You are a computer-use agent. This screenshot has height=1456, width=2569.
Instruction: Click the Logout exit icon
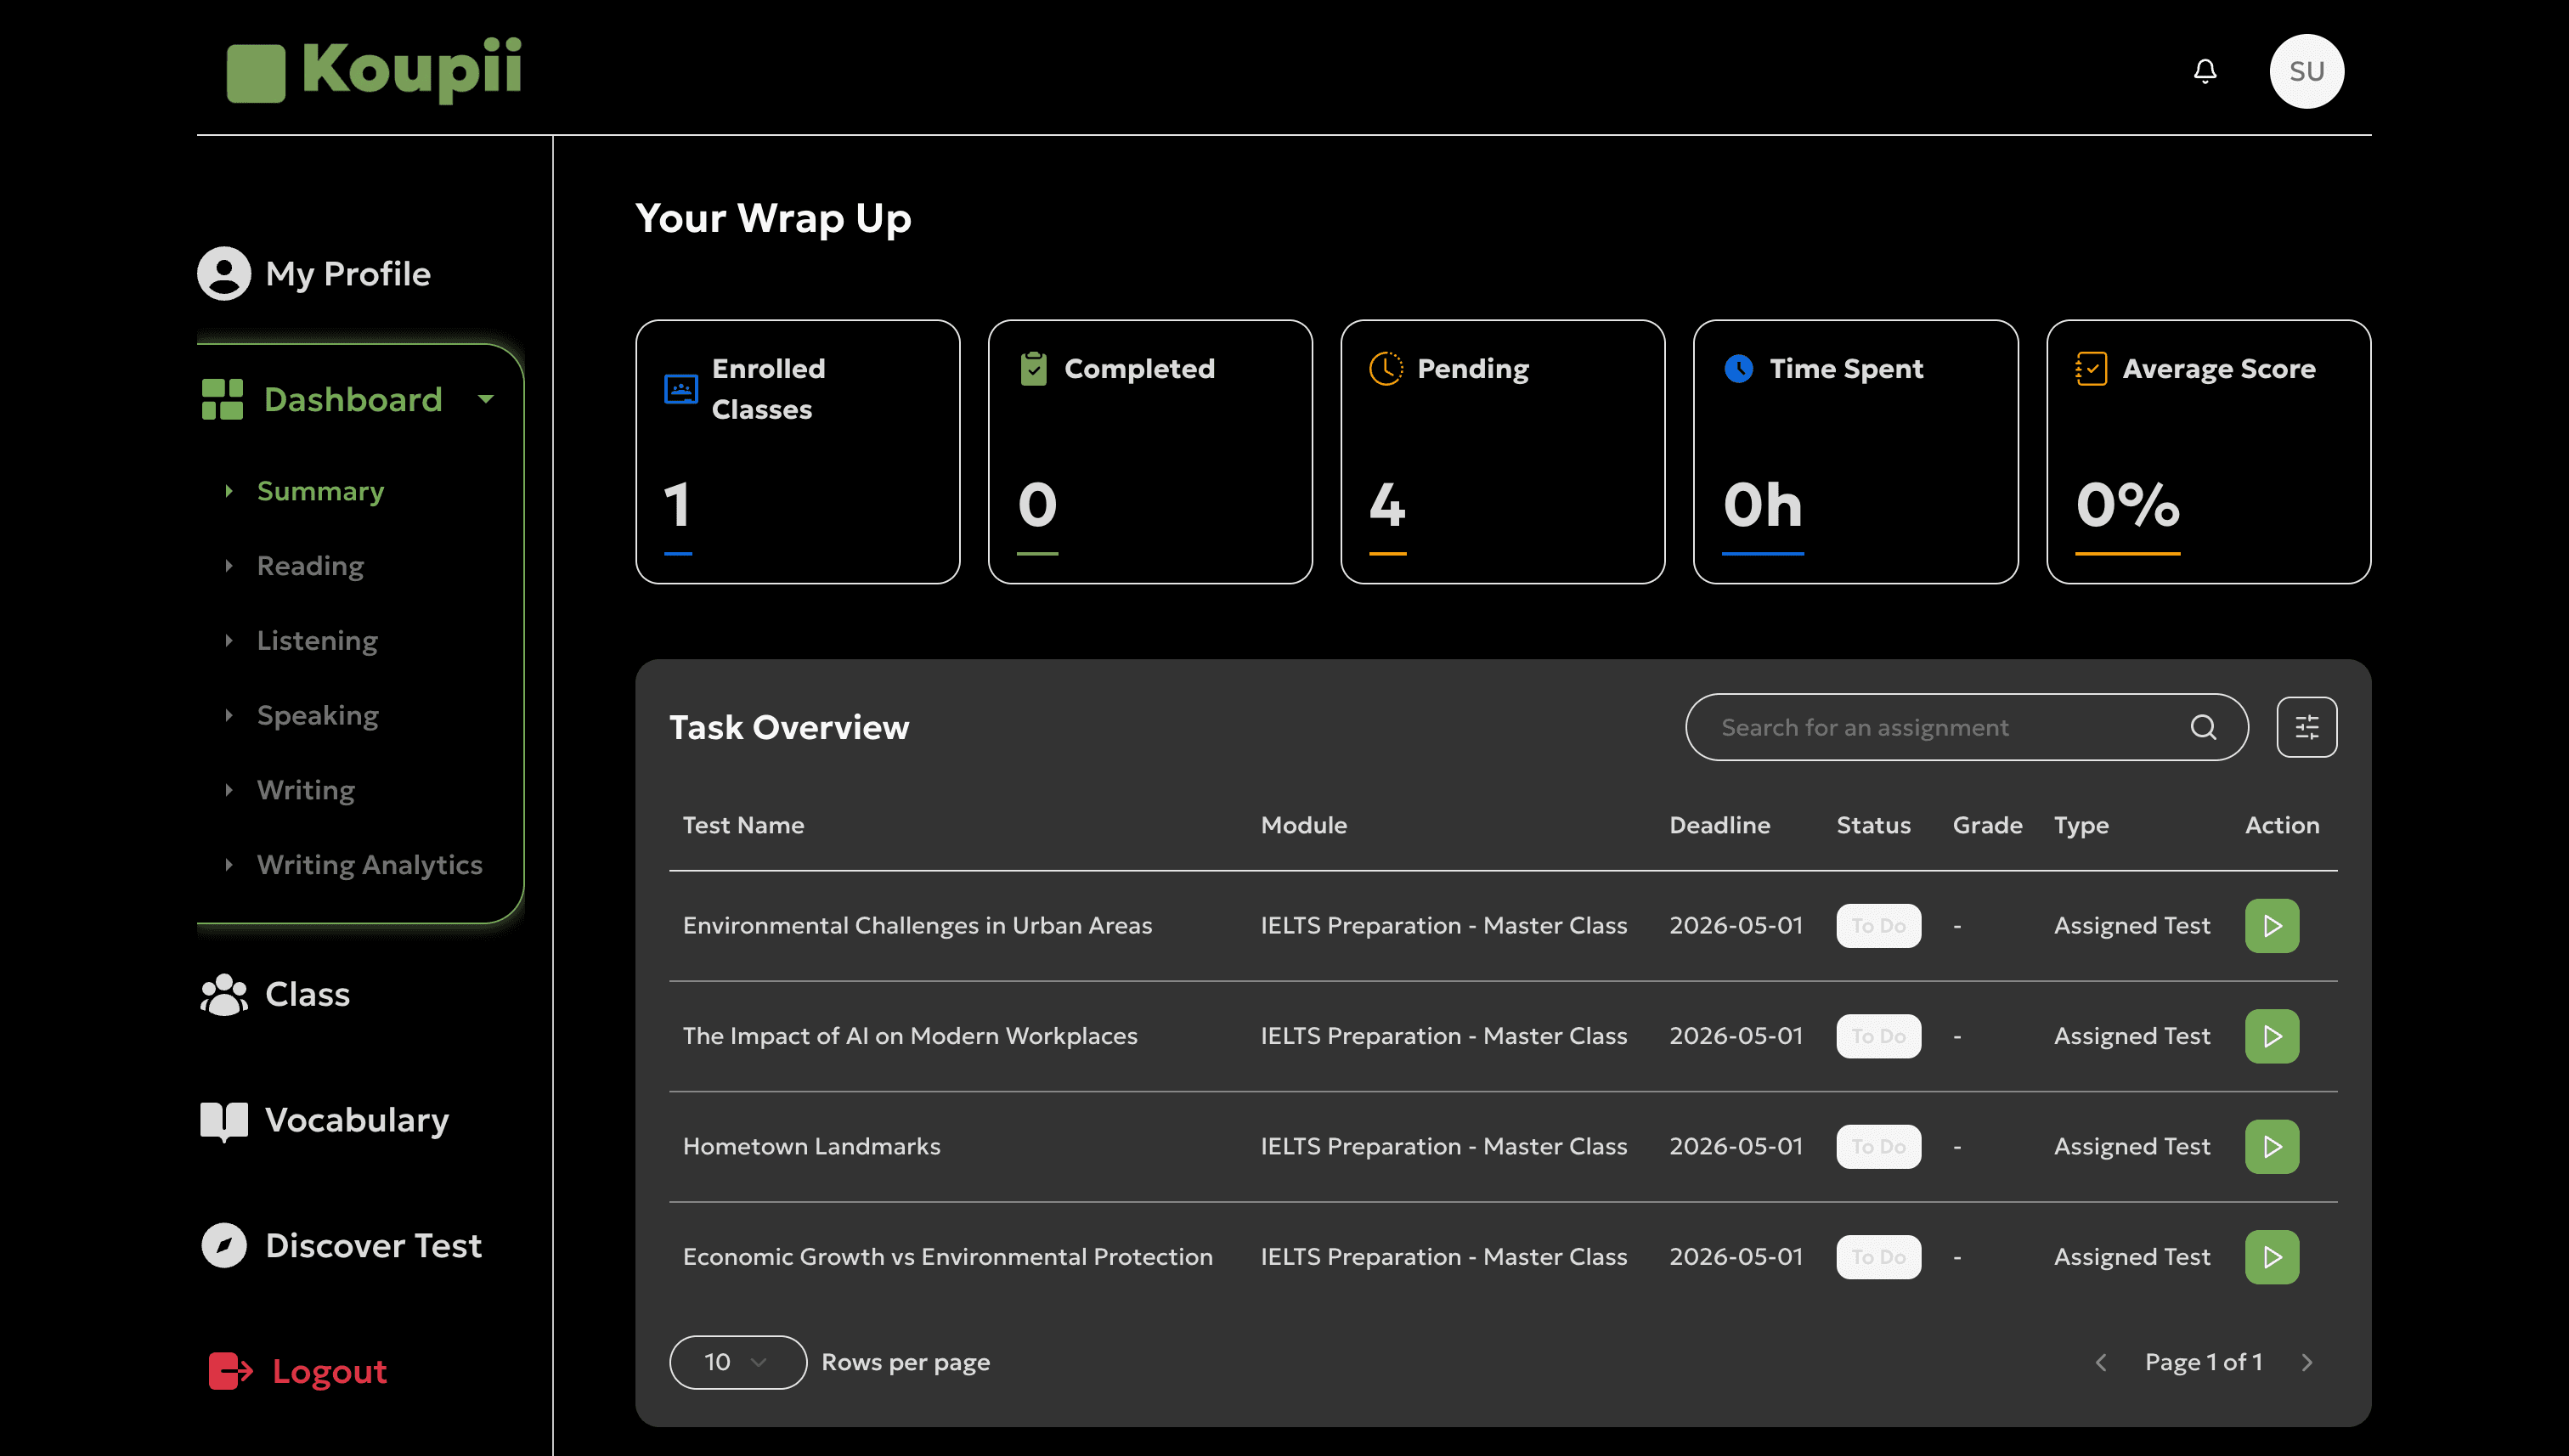(x=230, y=1371)
